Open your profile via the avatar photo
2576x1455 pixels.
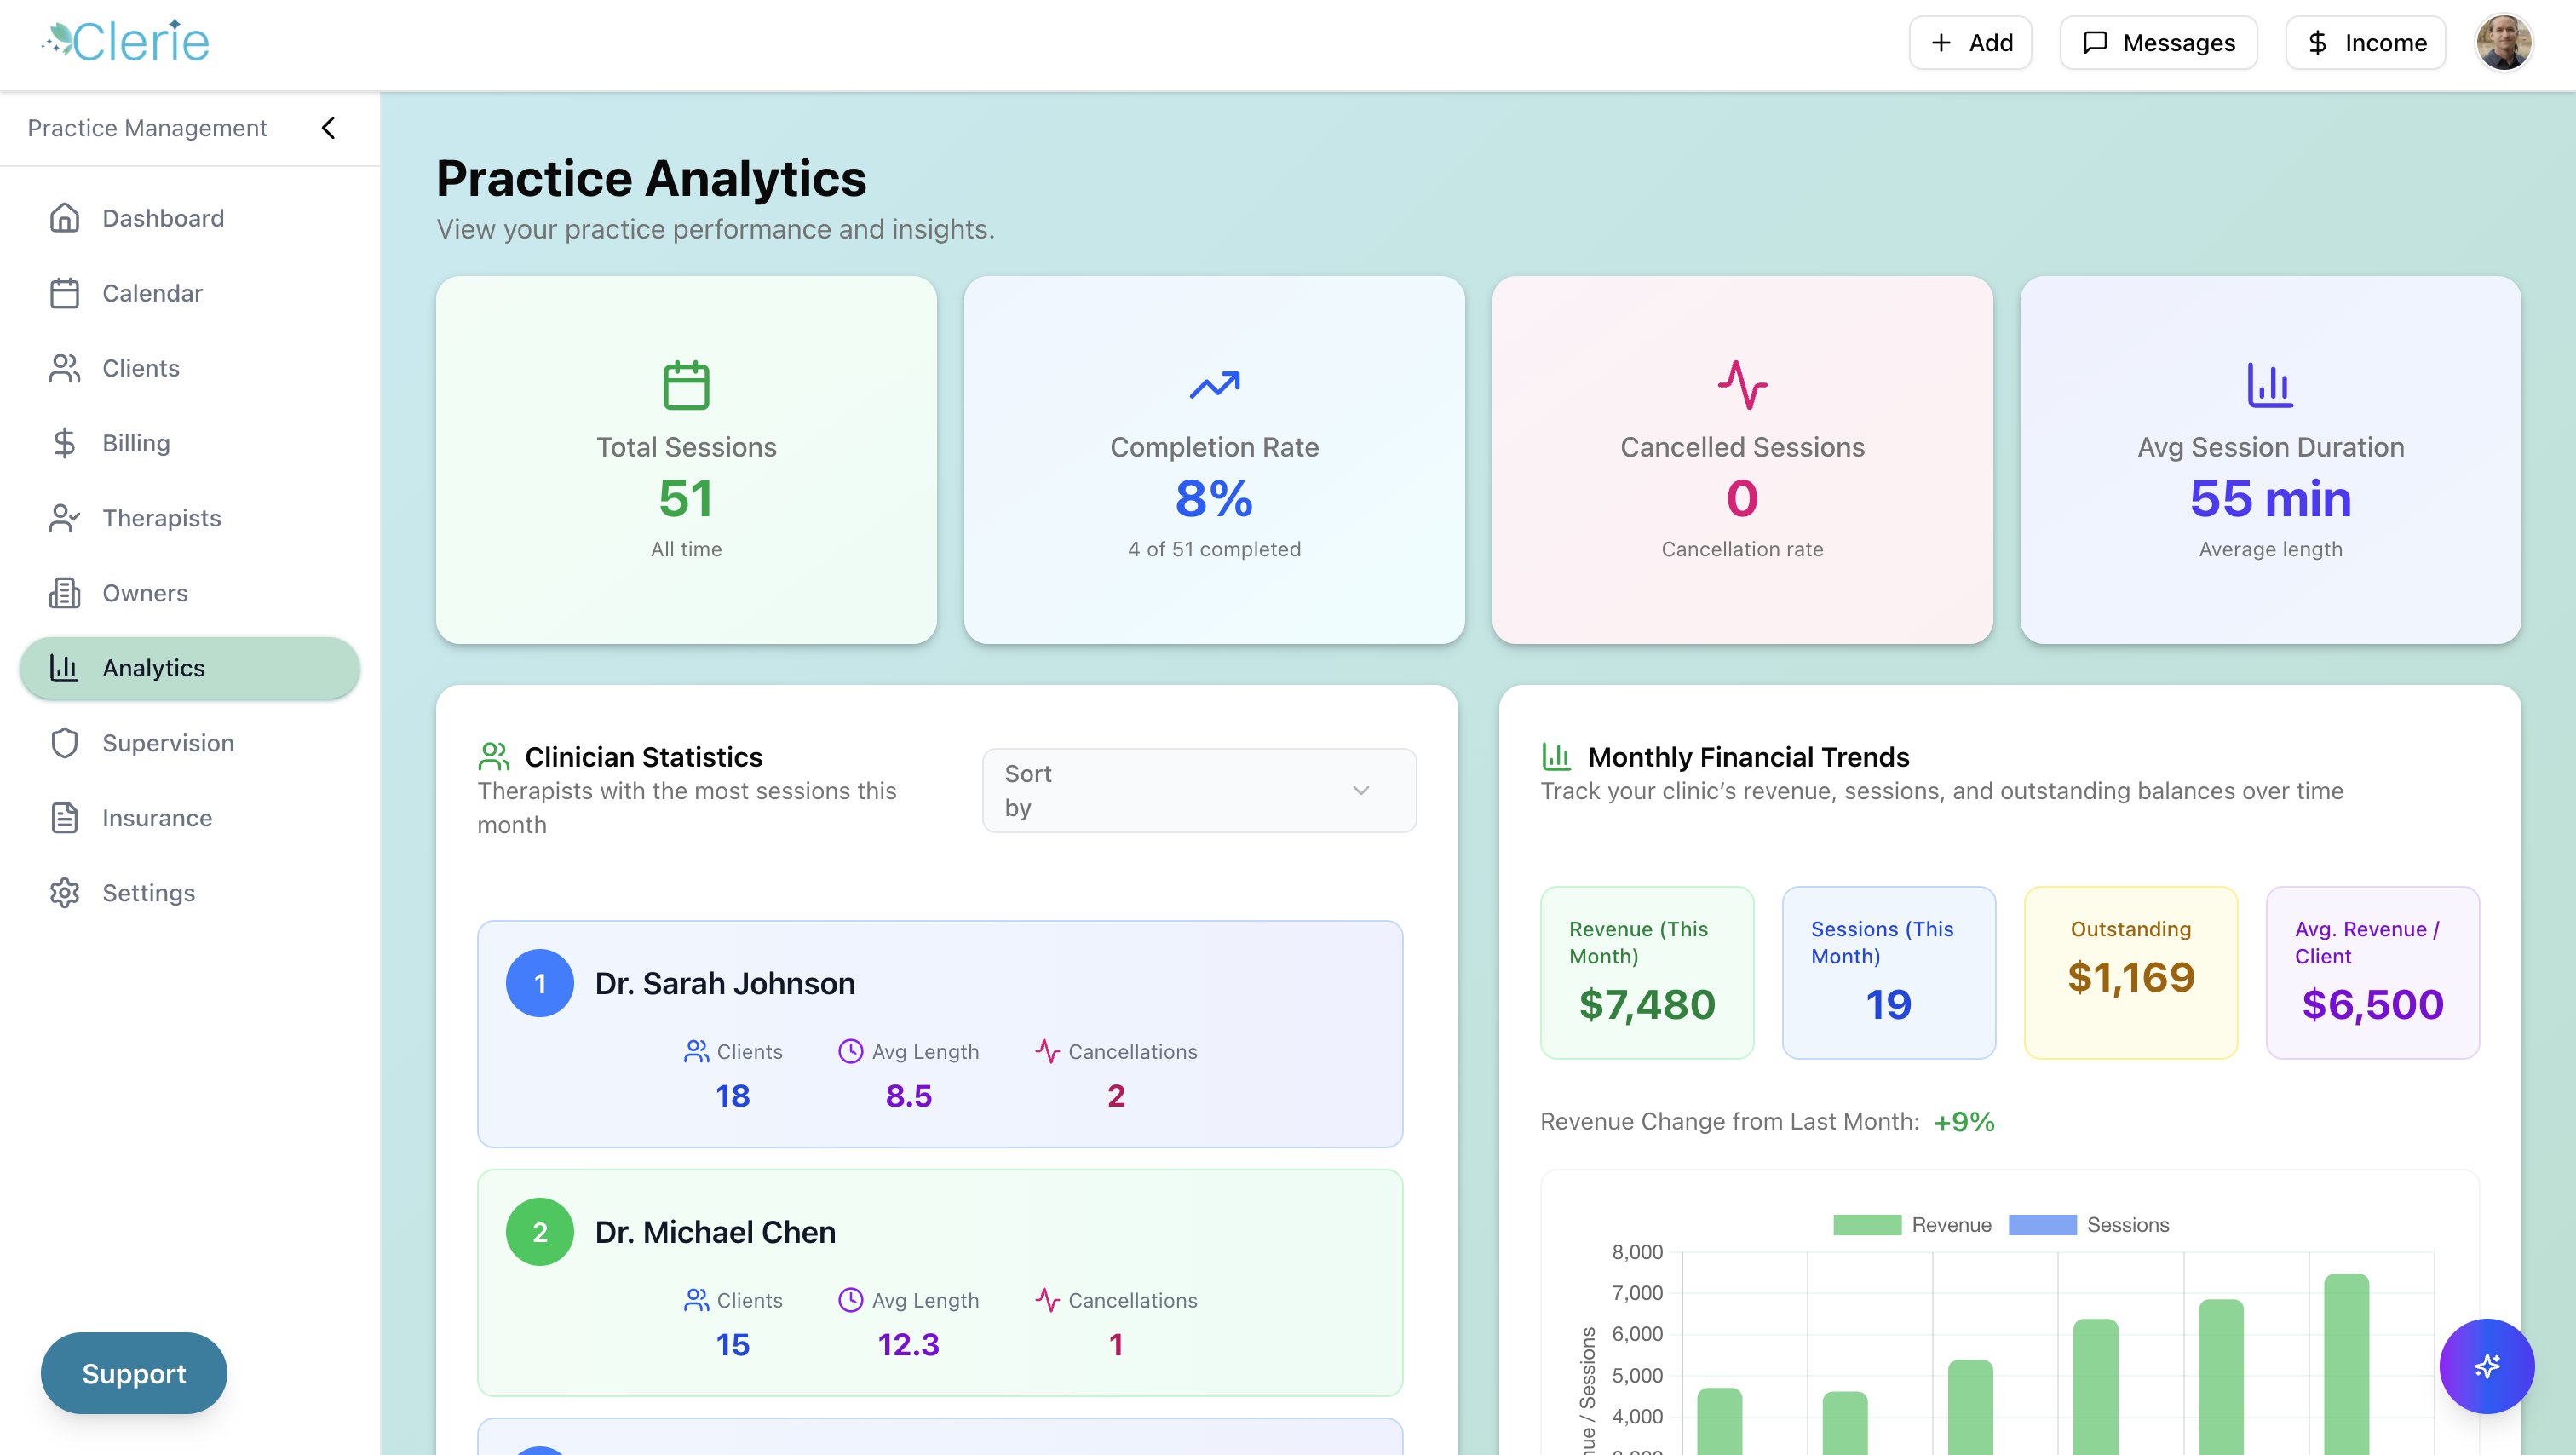tap(2504, 42)
